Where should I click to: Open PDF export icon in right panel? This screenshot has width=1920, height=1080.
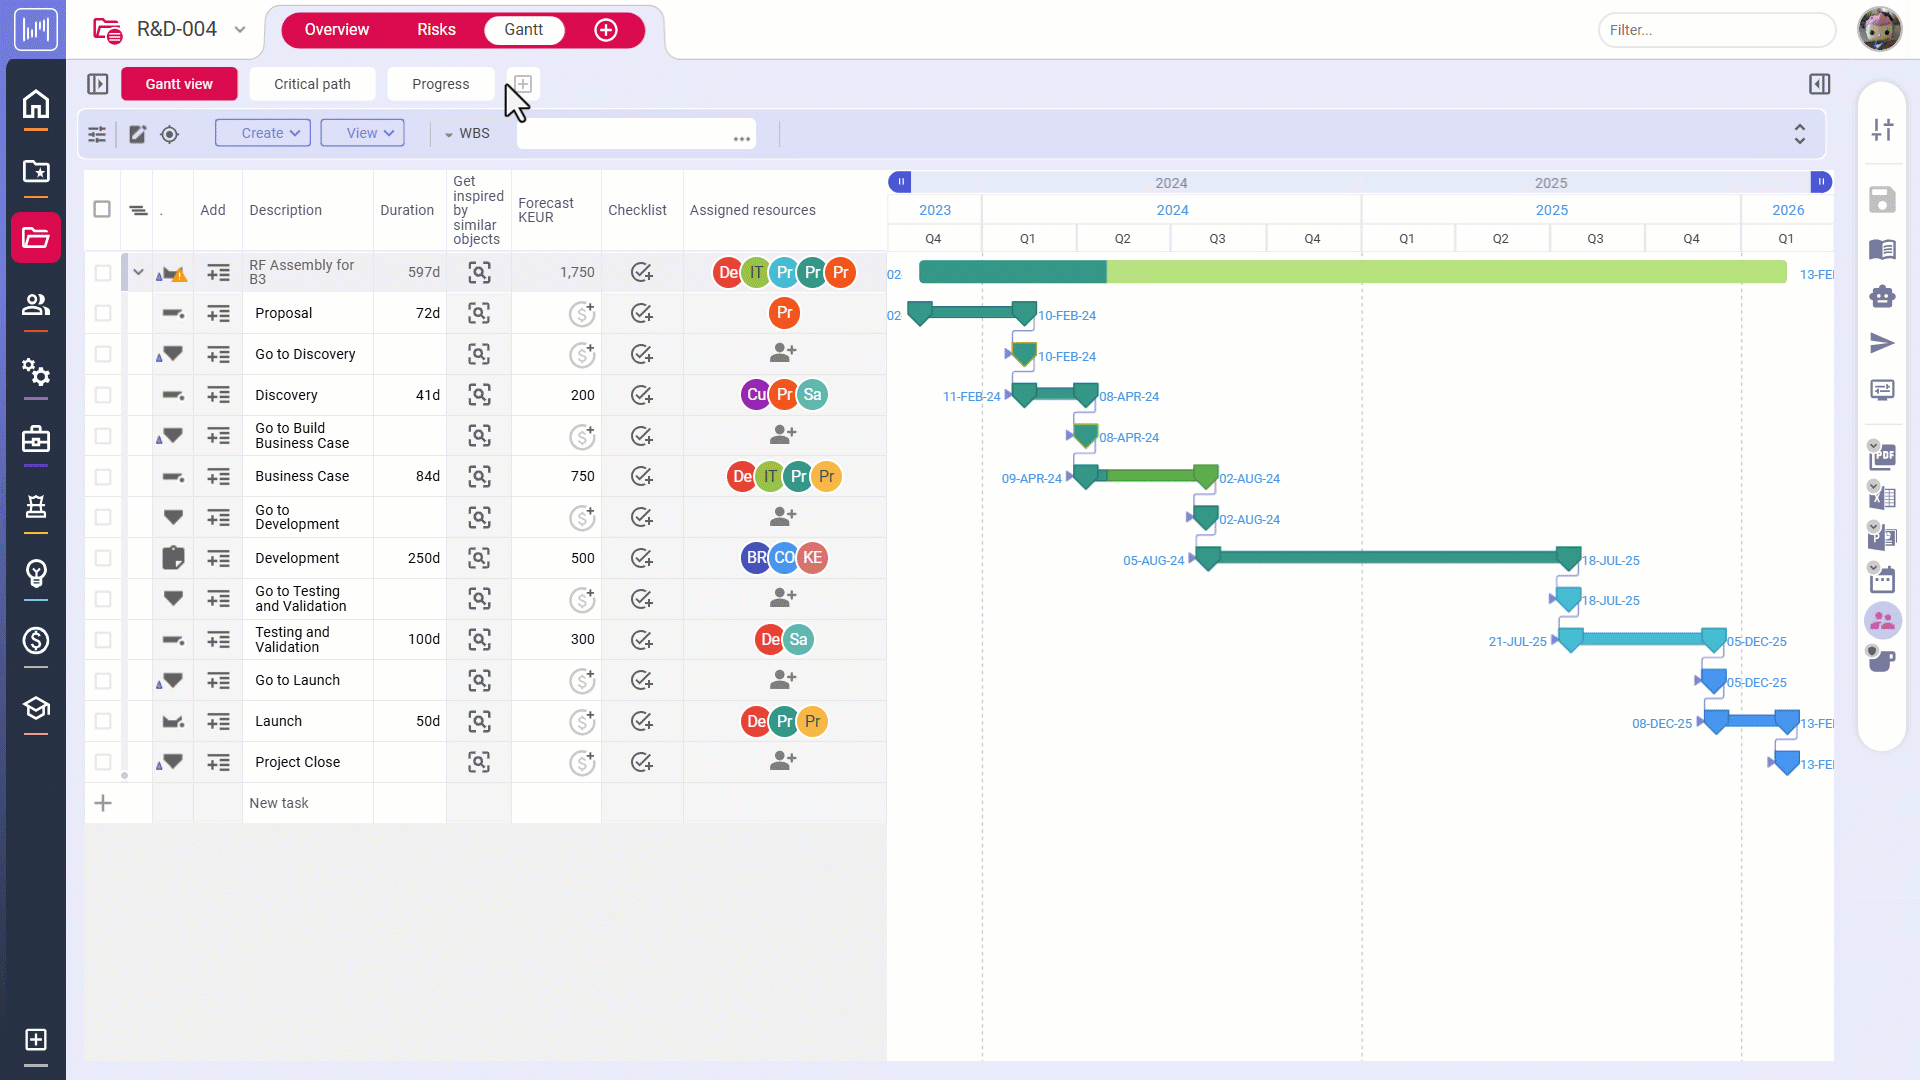coord(1882,456)
